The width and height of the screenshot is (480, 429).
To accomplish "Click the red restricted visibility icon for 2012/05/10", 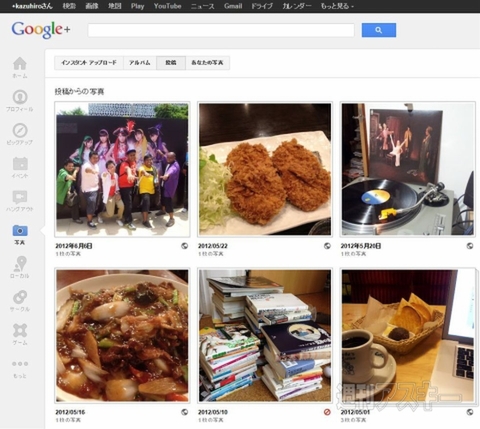I will [327, 412].
